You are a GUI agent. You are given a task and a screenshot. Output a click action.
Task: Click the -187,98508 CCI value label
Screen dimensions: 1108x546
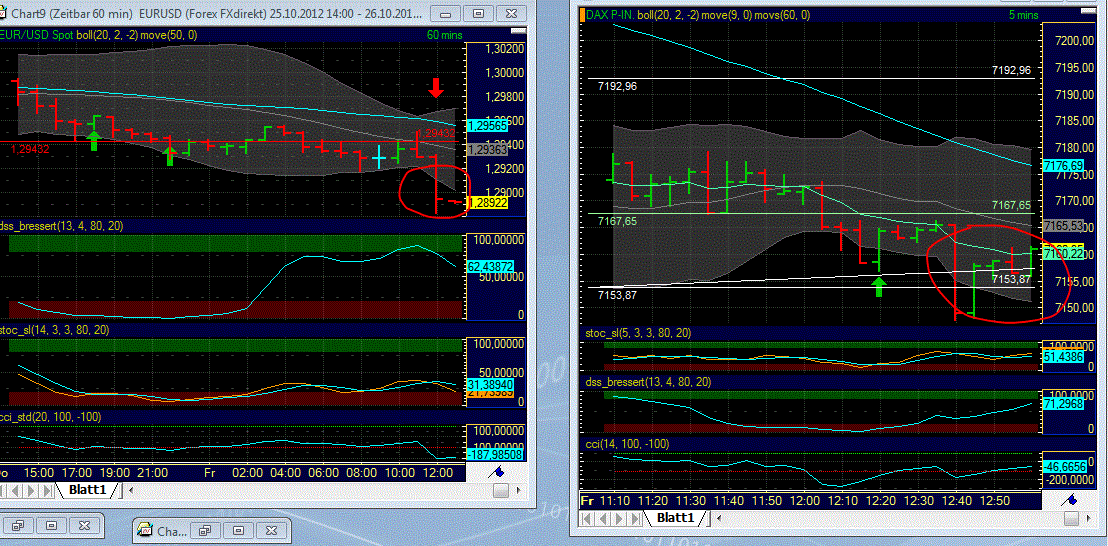point(494,454)
